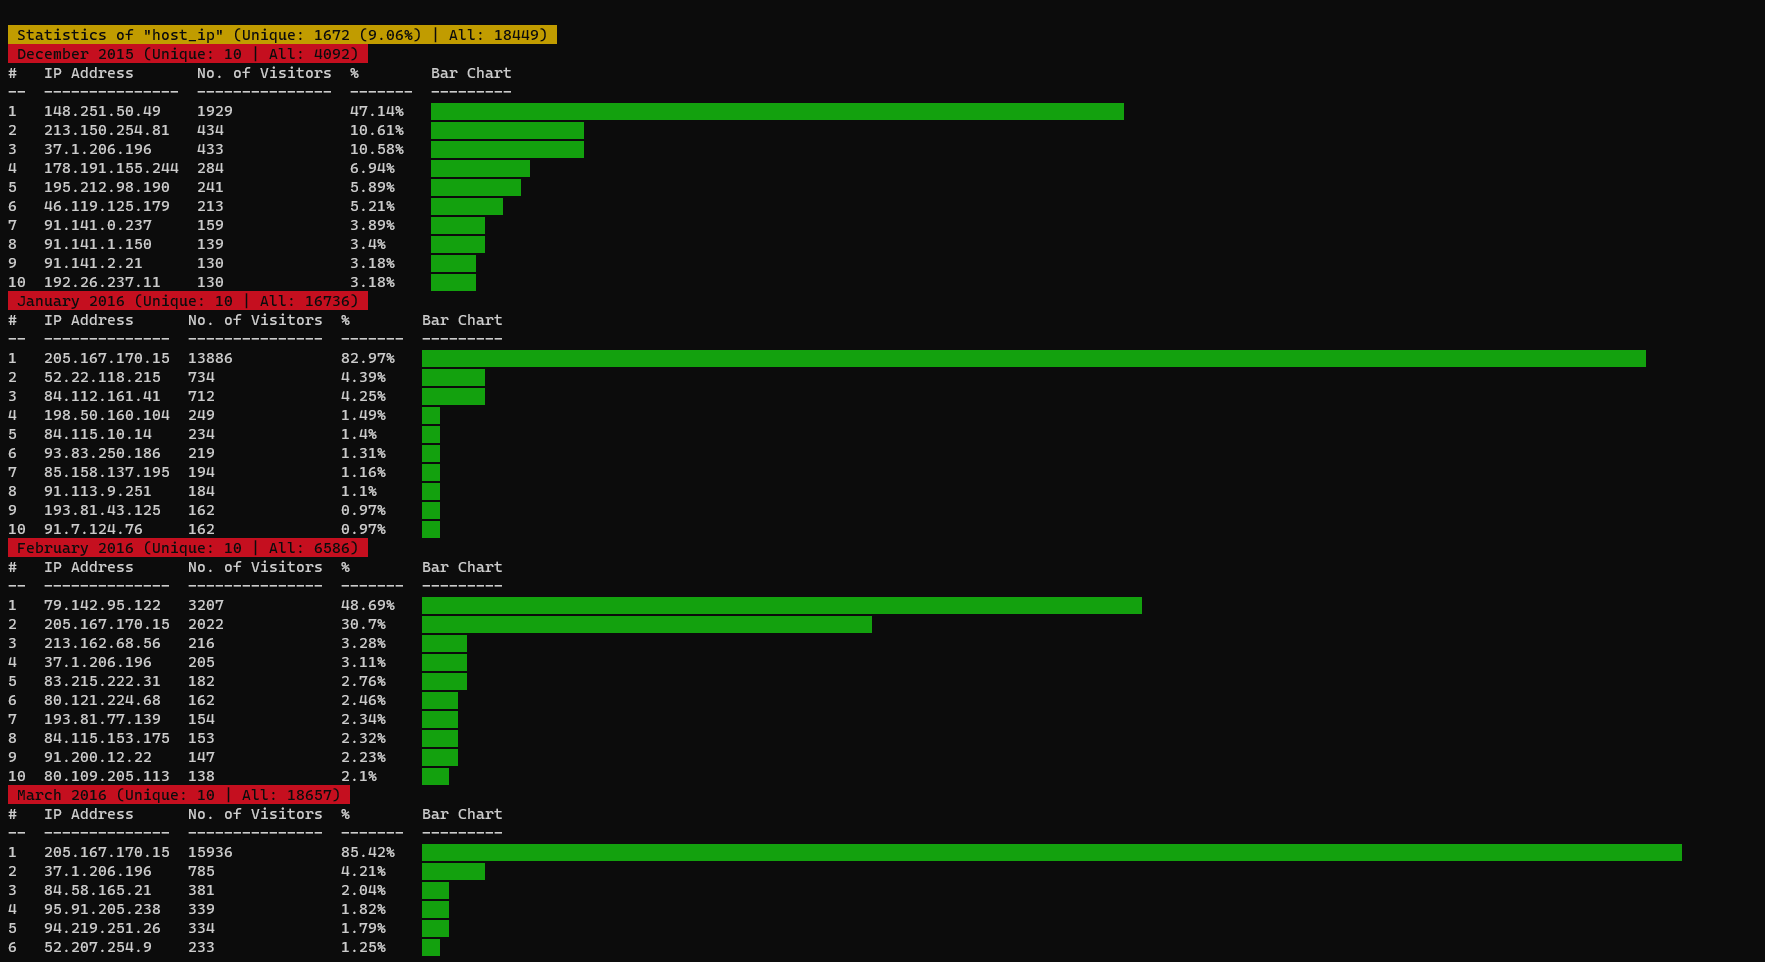Click the green bar for 30.7%

coord(647,624)
